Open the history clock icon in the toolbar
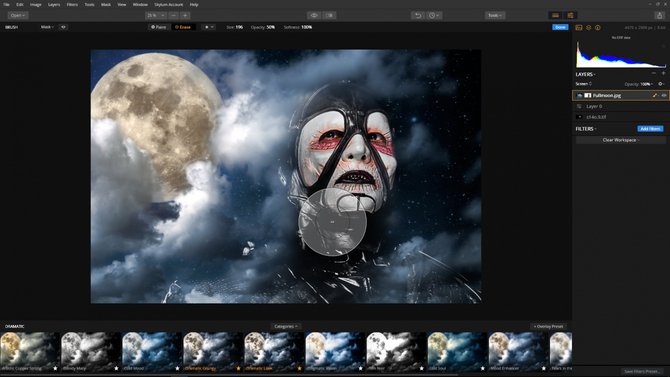The height and width of the screenshot is (377, 670). pos(434,15)
